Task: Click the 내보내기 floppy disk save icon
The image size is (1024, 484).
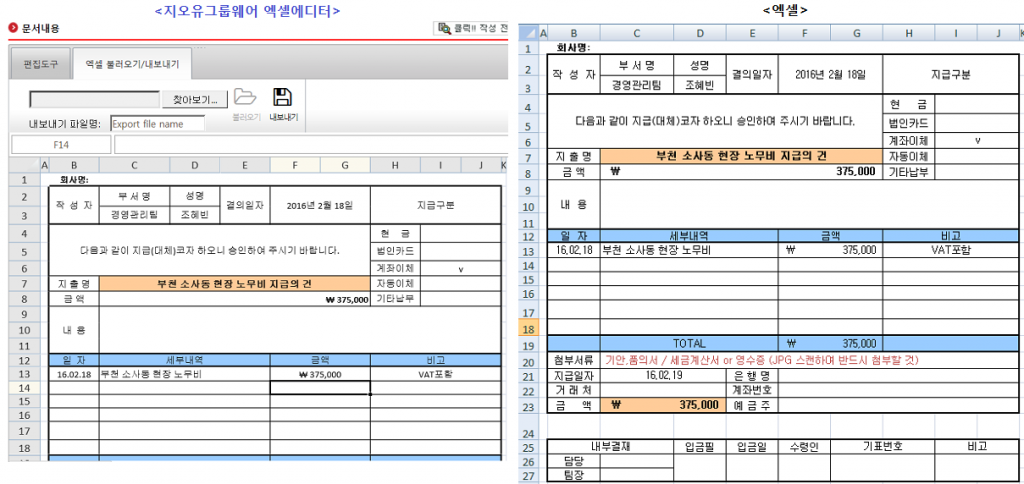Action: [283, 98]
